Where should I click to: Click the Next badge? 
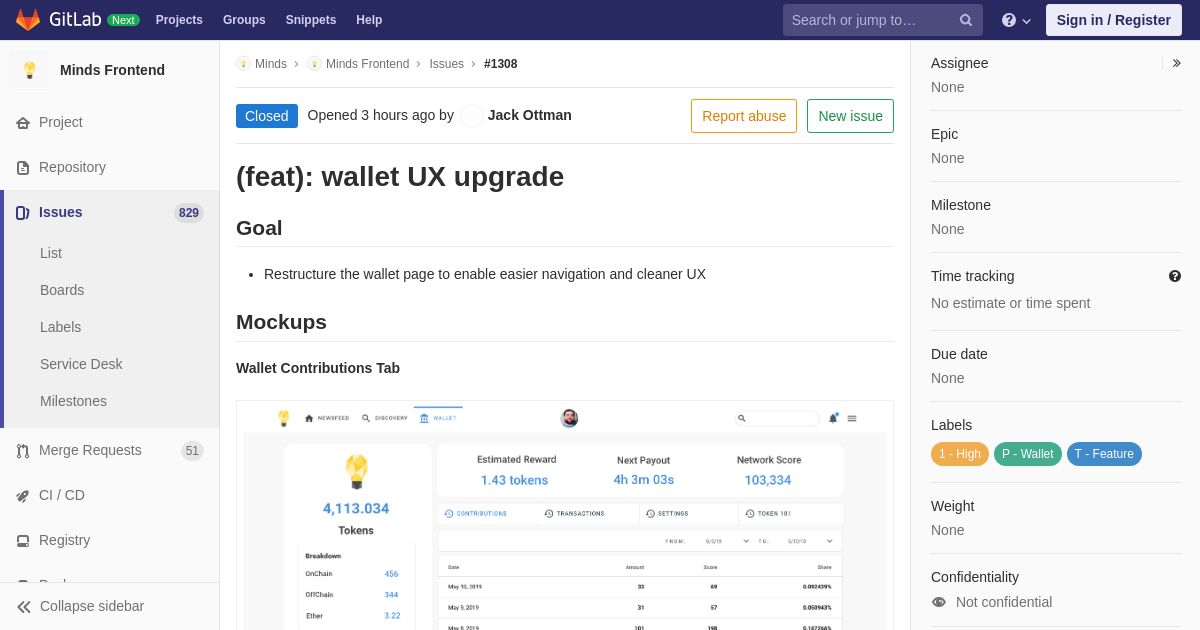(123, 20)
